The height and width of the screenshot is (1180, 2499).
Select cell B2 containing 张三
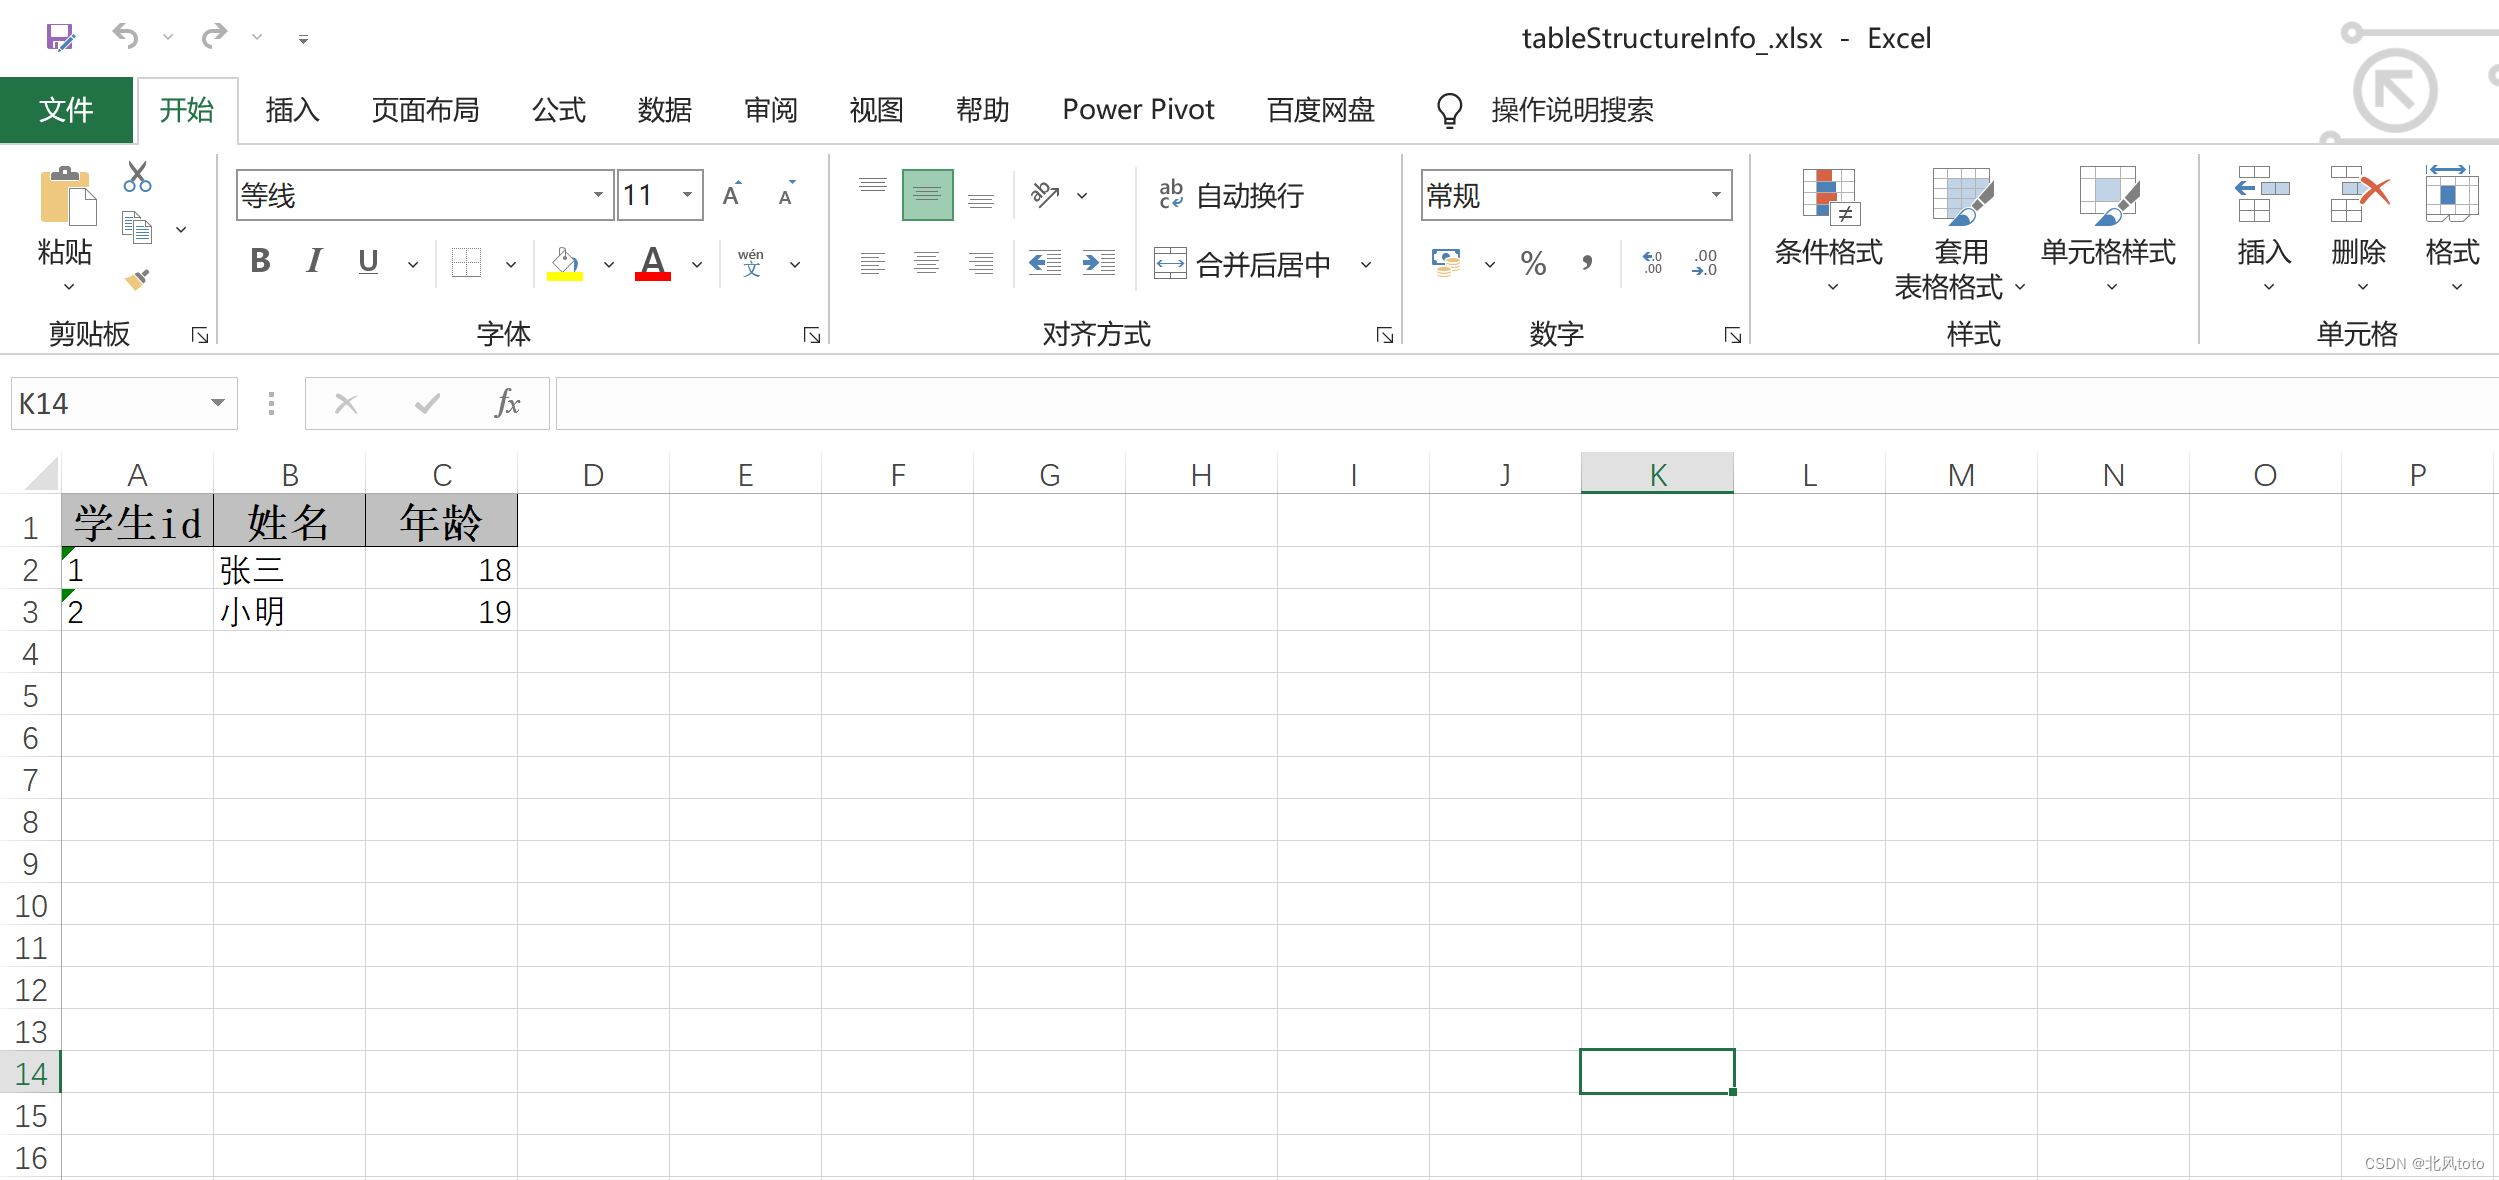289,570
